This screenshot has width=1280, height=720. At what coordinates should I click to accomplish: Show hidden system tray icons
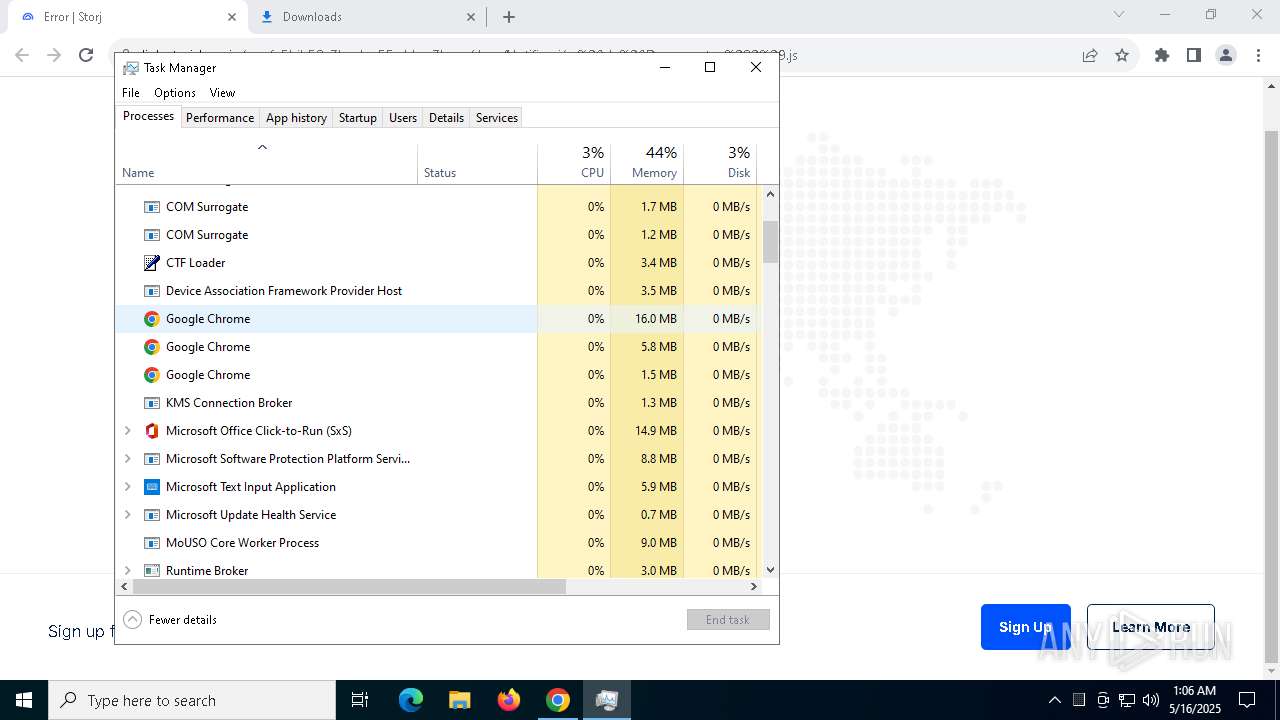pyautogui.click(x=1054, y=700)
